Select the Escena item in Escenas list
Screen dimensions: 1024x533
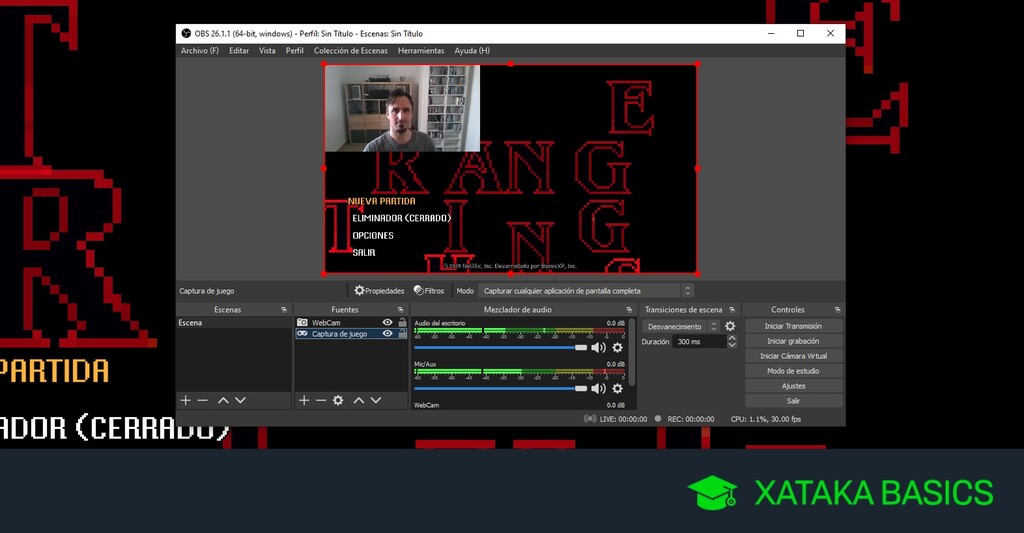[x=234, y=323]
